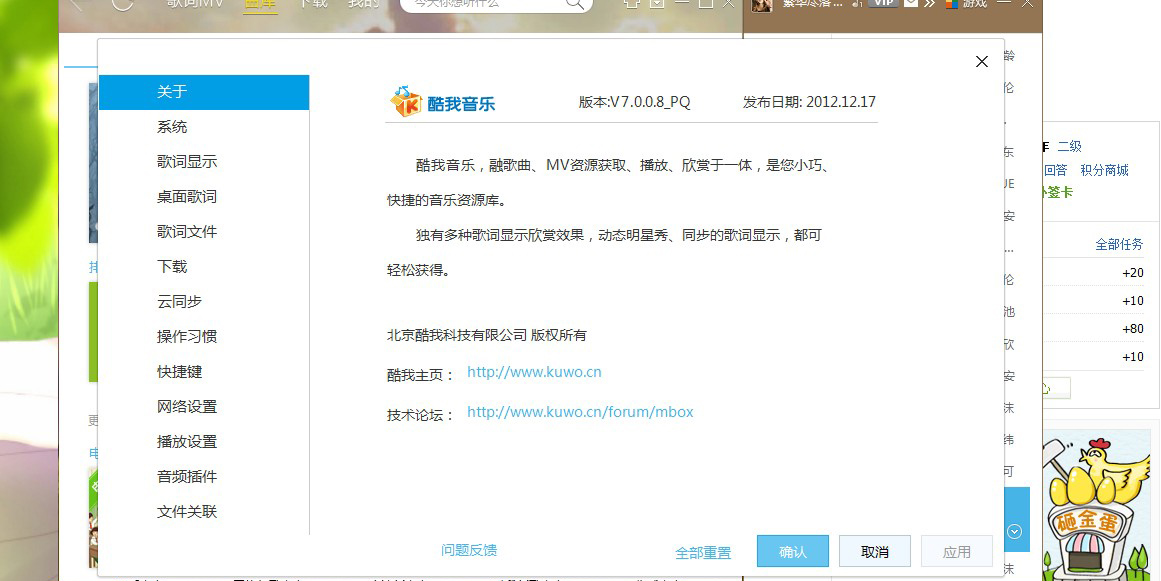Click the 酷我音乐 logo icon
The height and width of the screenshot is (581, 1161).
click(x=406, y=101)
